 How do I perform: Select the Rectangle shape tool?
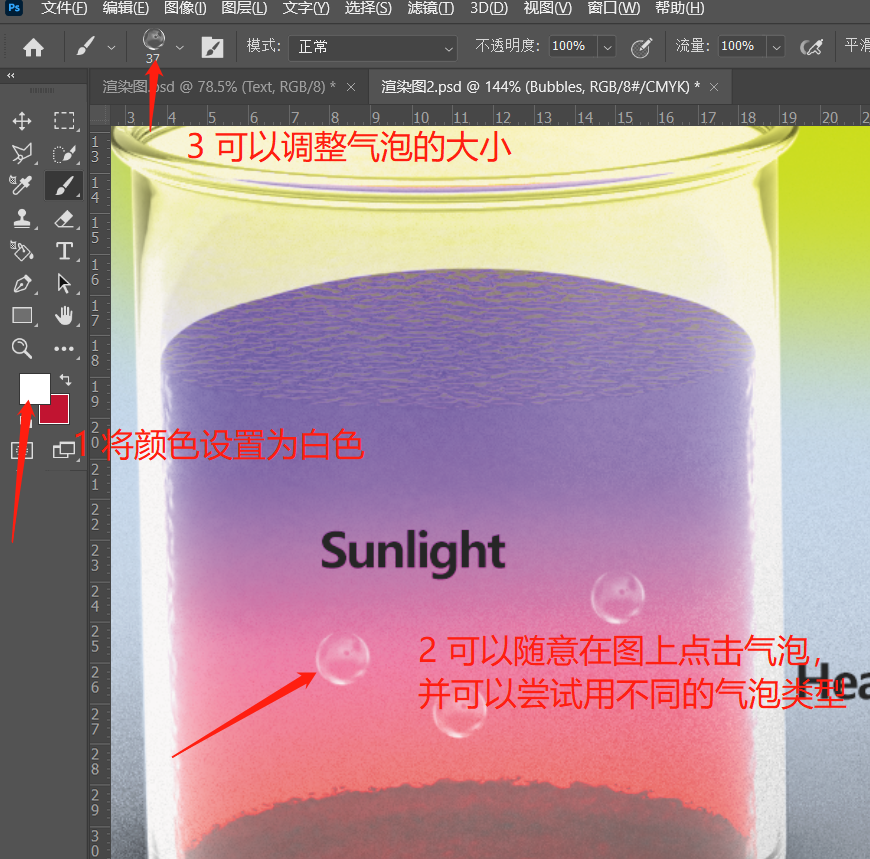22,315
